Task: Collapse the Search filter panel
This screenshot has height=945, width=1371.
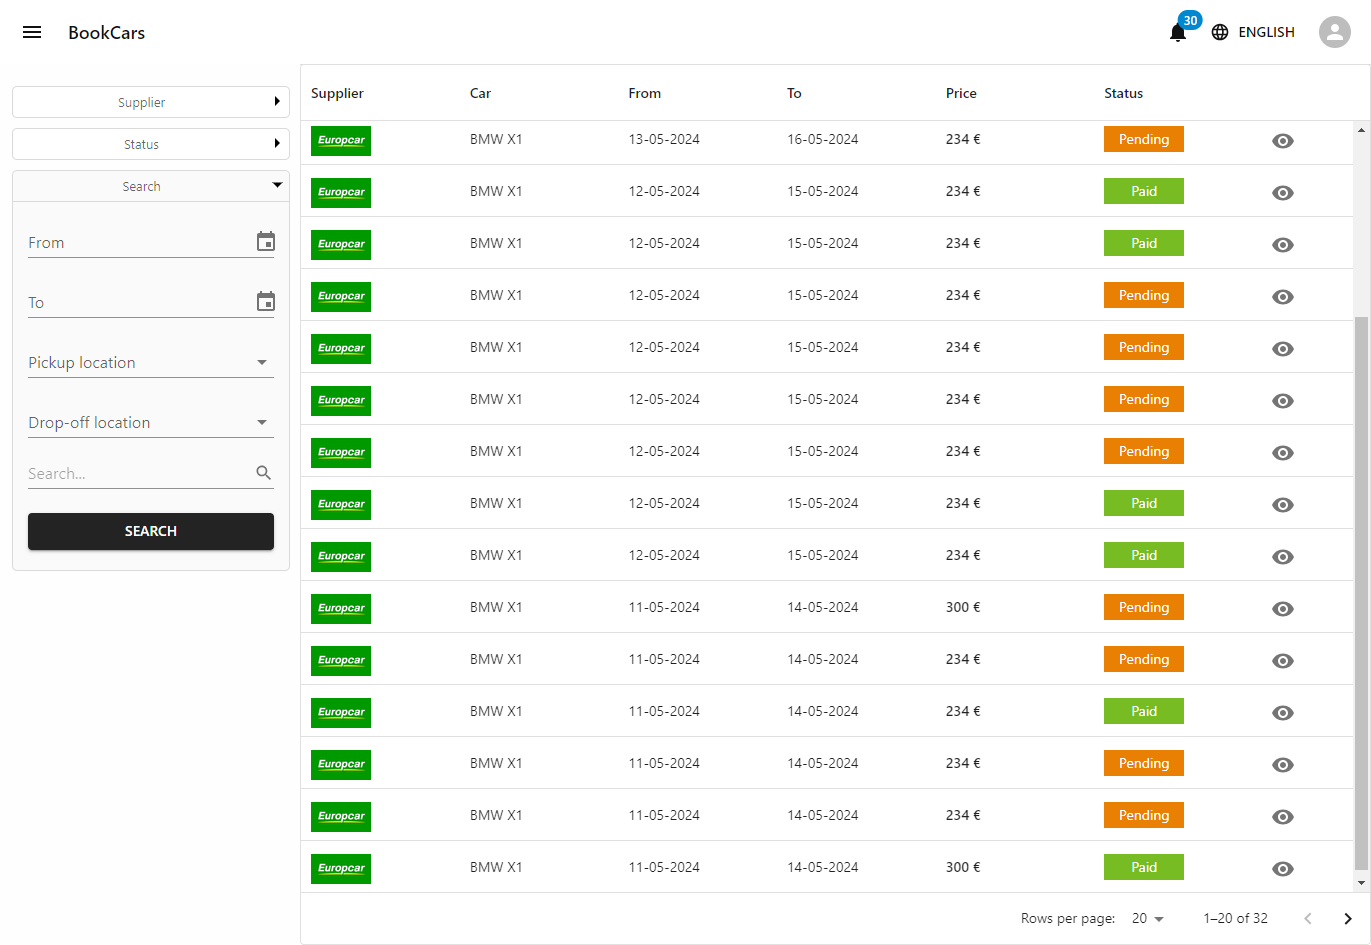Action: 151,186
